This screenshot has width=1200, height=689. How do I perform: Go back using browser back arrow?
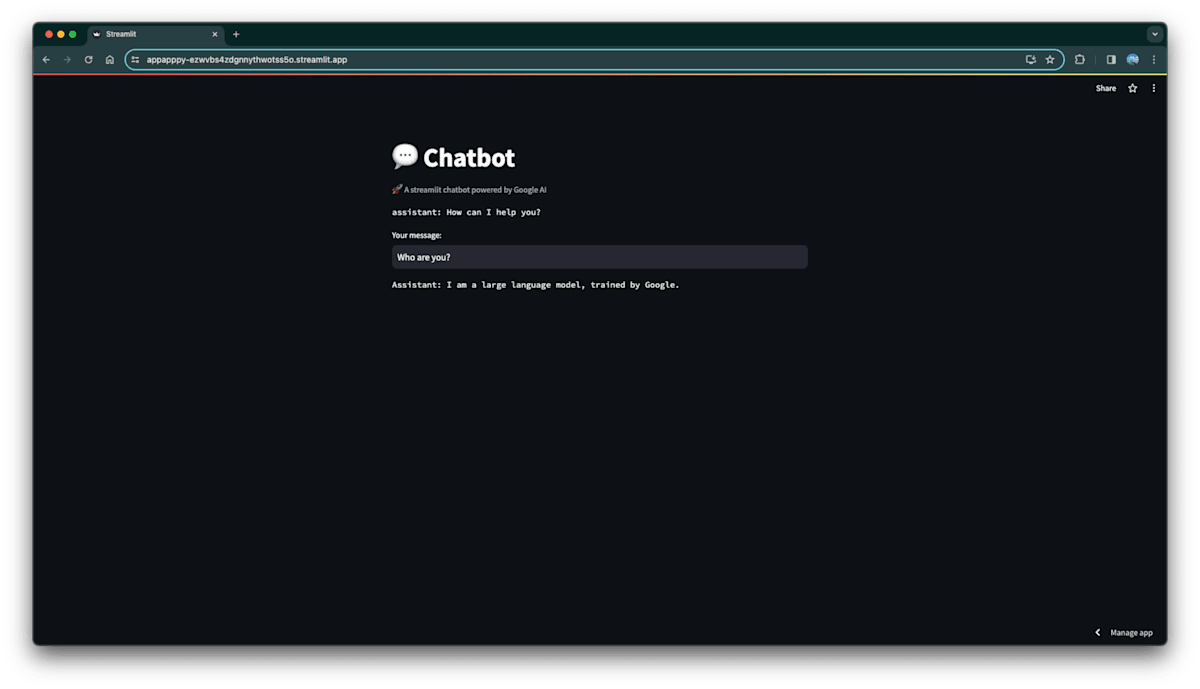[46, 60]
